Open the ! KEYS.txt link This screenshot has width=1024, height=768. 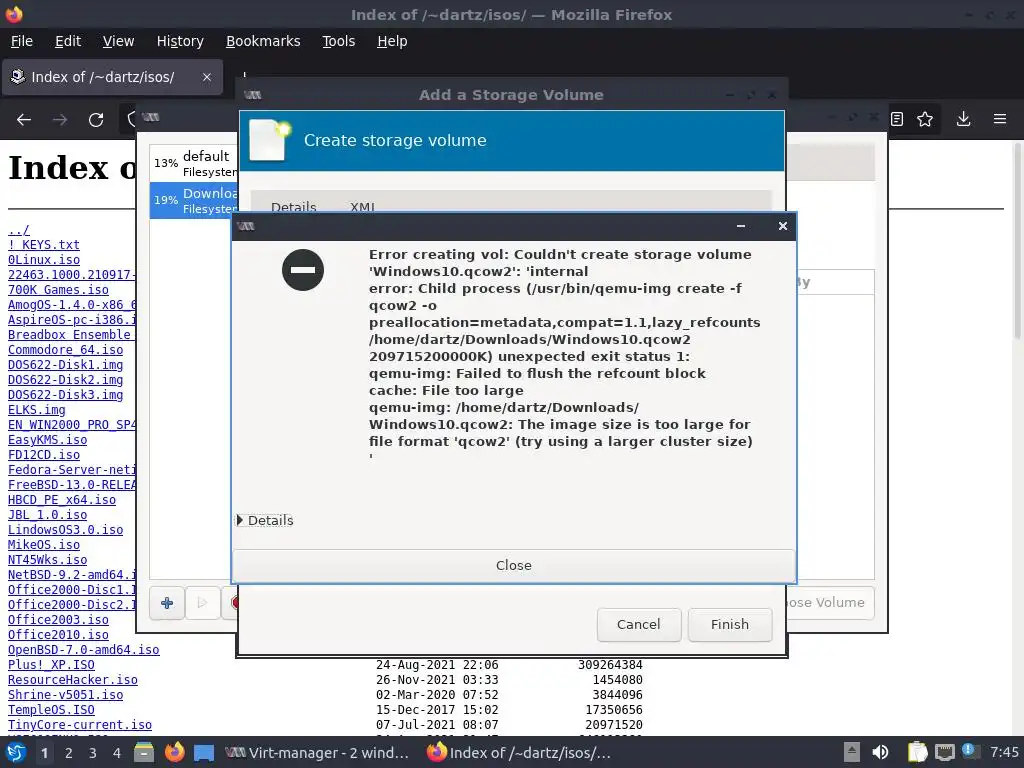pos(44,245)
